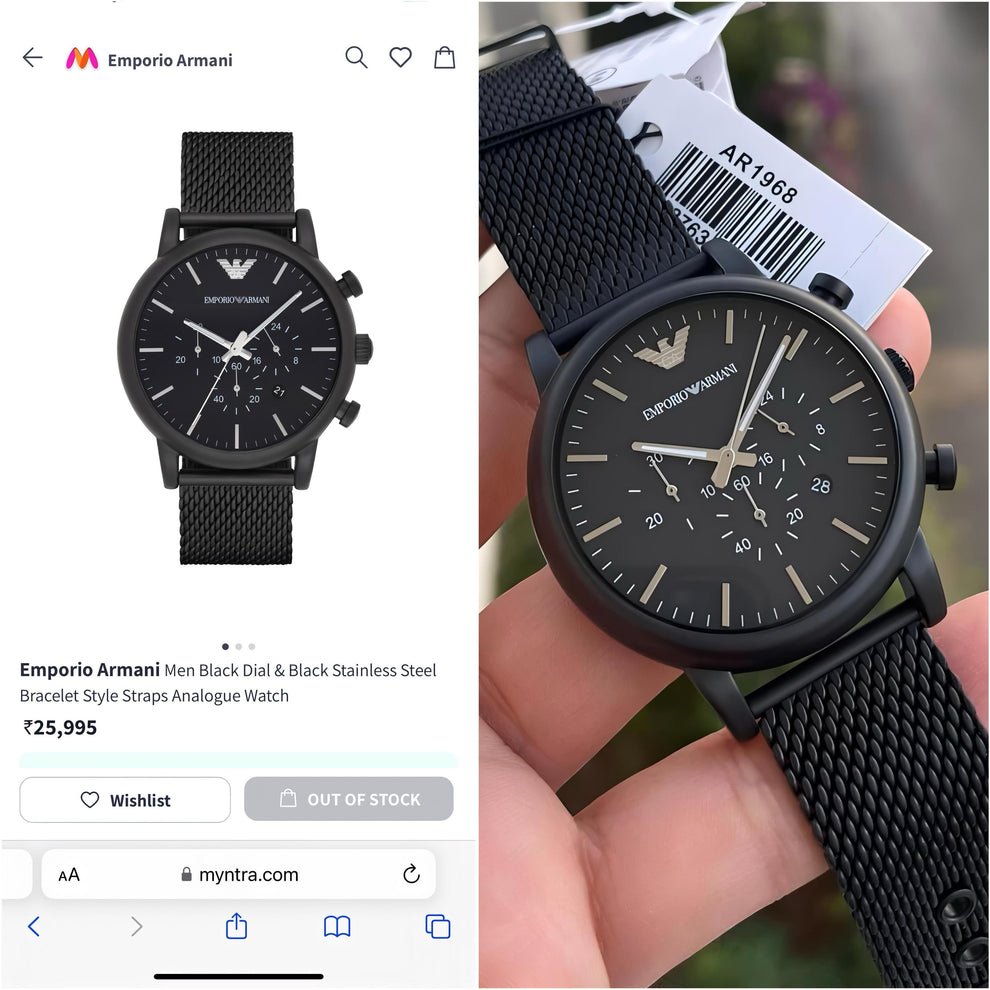Viewport: 990px width, 990px height.
Task: Select the first image carousel dot
Action: 225,647
